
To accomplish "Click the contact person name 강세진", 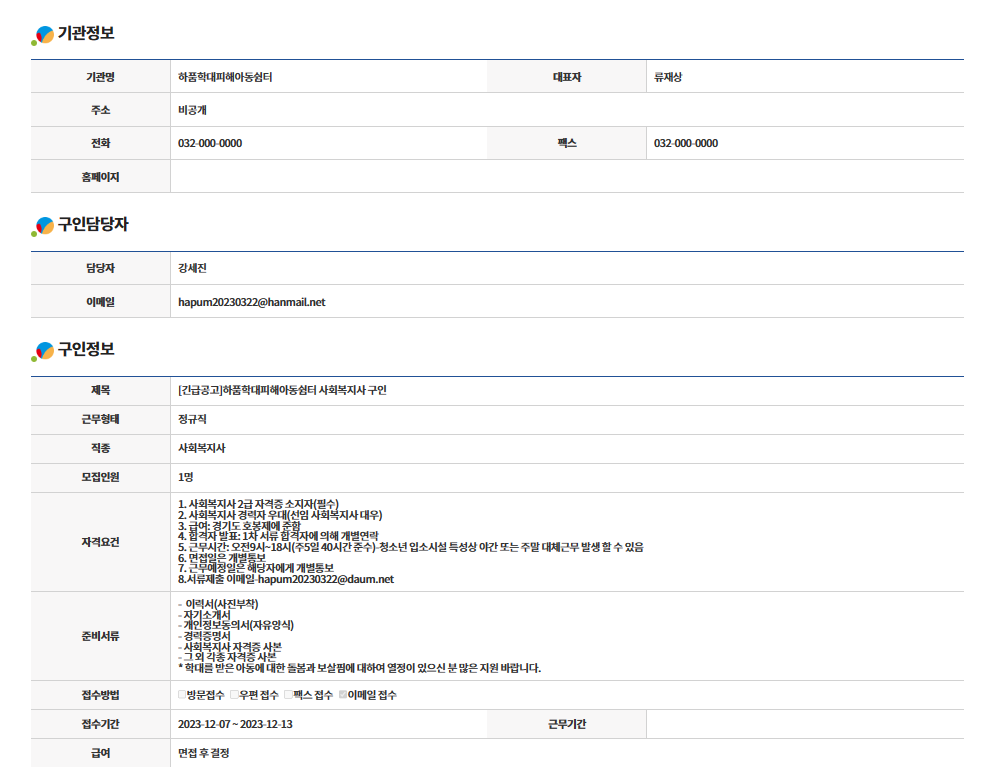I will click(x=192, y=268).
